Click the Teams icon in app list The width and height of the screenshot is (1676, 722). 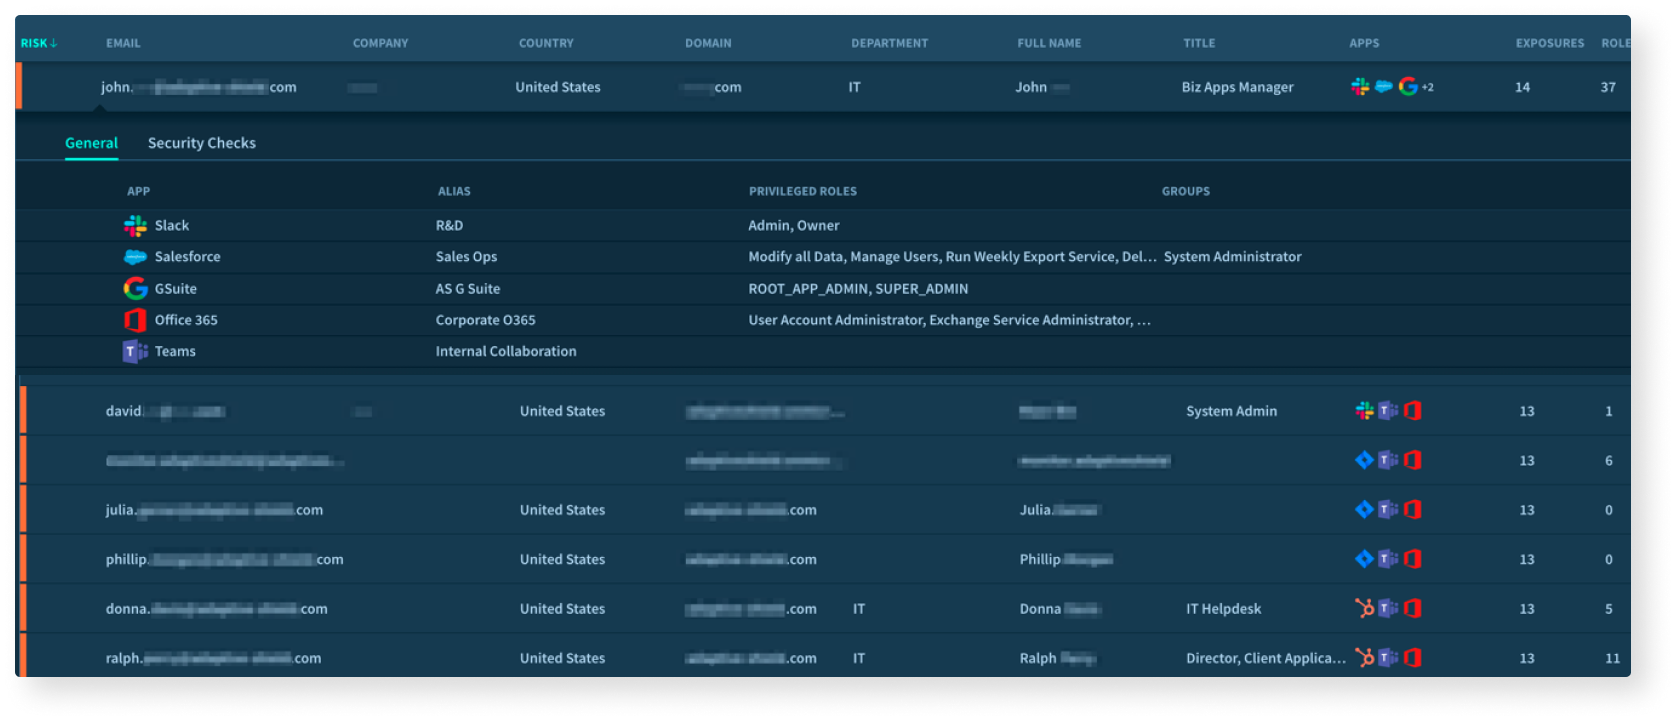[x=135, y=352]
